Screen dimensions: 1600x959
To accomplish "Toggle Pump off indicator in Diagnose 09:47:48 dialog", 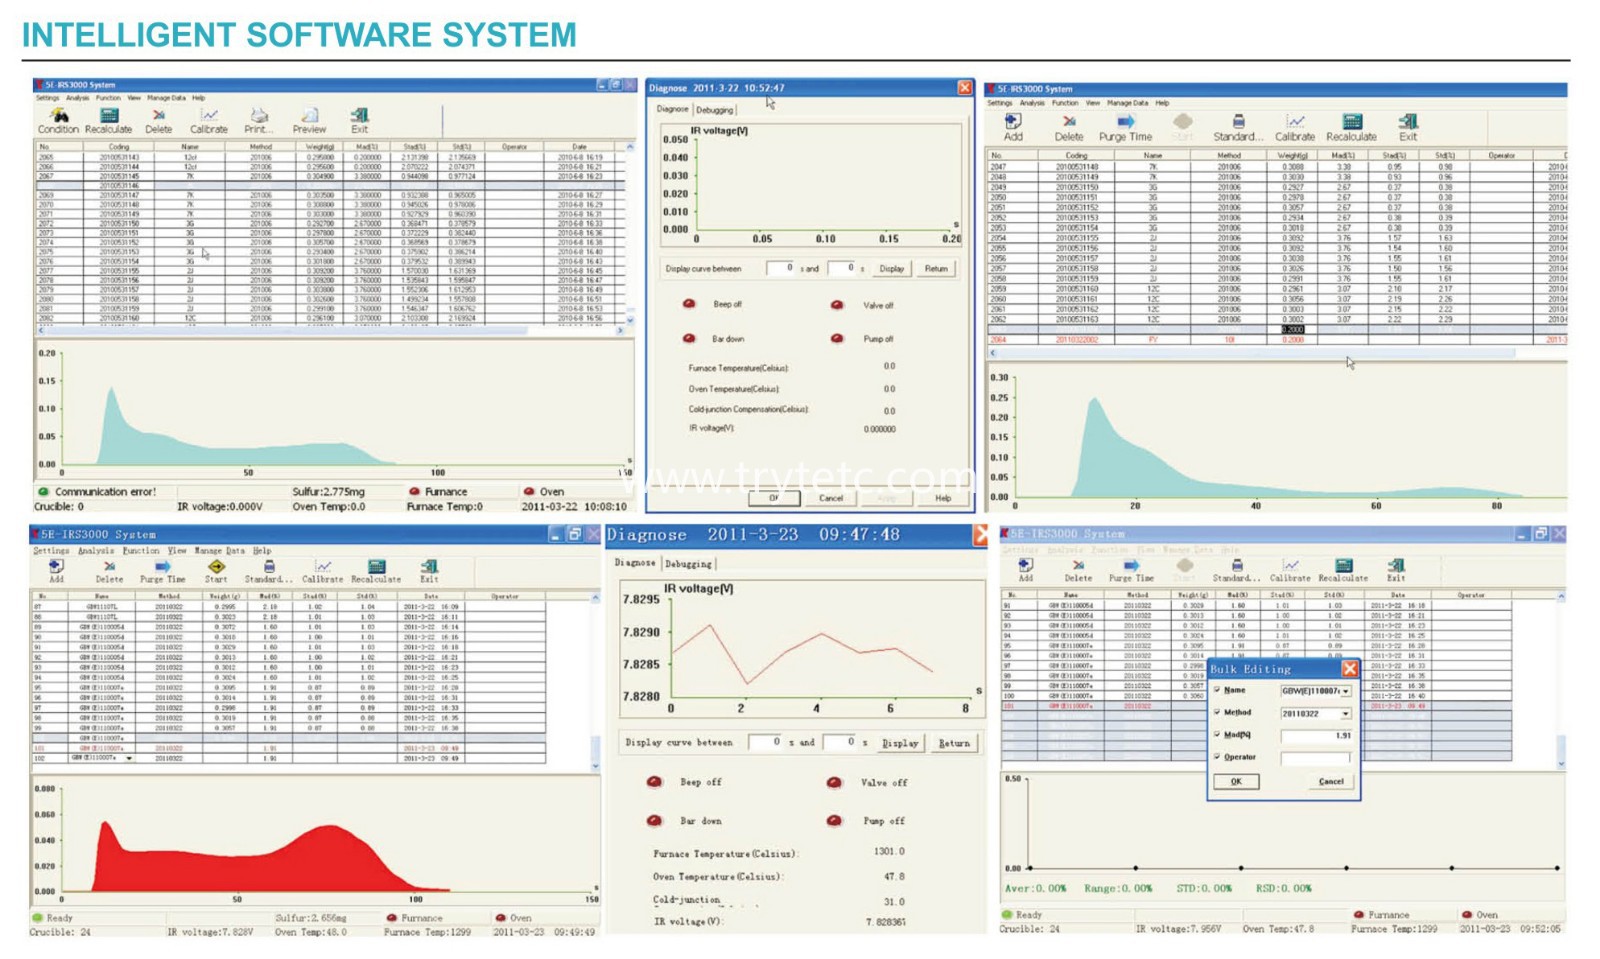I will click(834, 820).
